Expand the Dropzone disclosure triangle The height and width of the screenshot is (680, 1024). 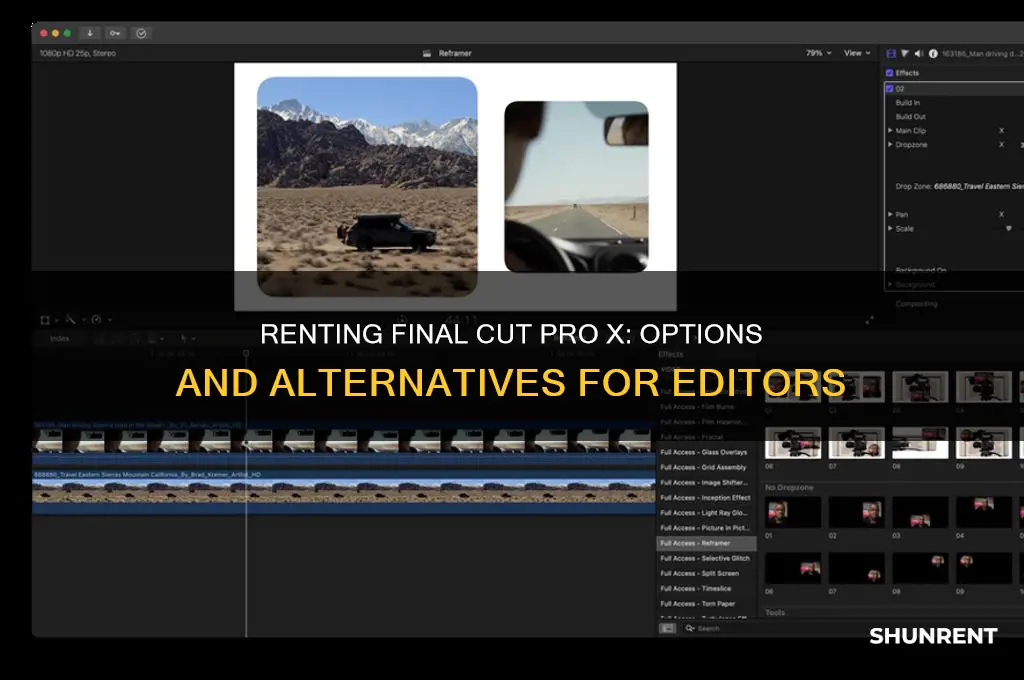[x=890, y=144]
